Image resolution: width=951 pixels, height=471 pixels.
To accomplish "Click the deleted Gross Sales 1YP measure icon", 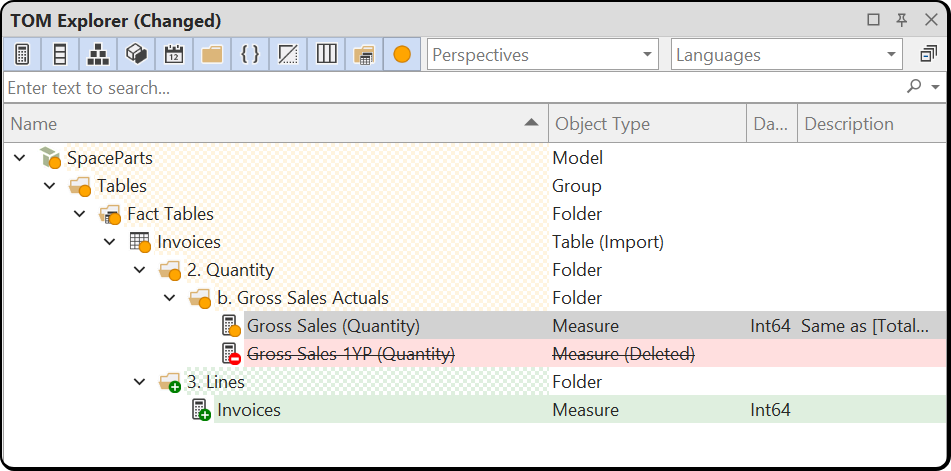I will [231, 354].
